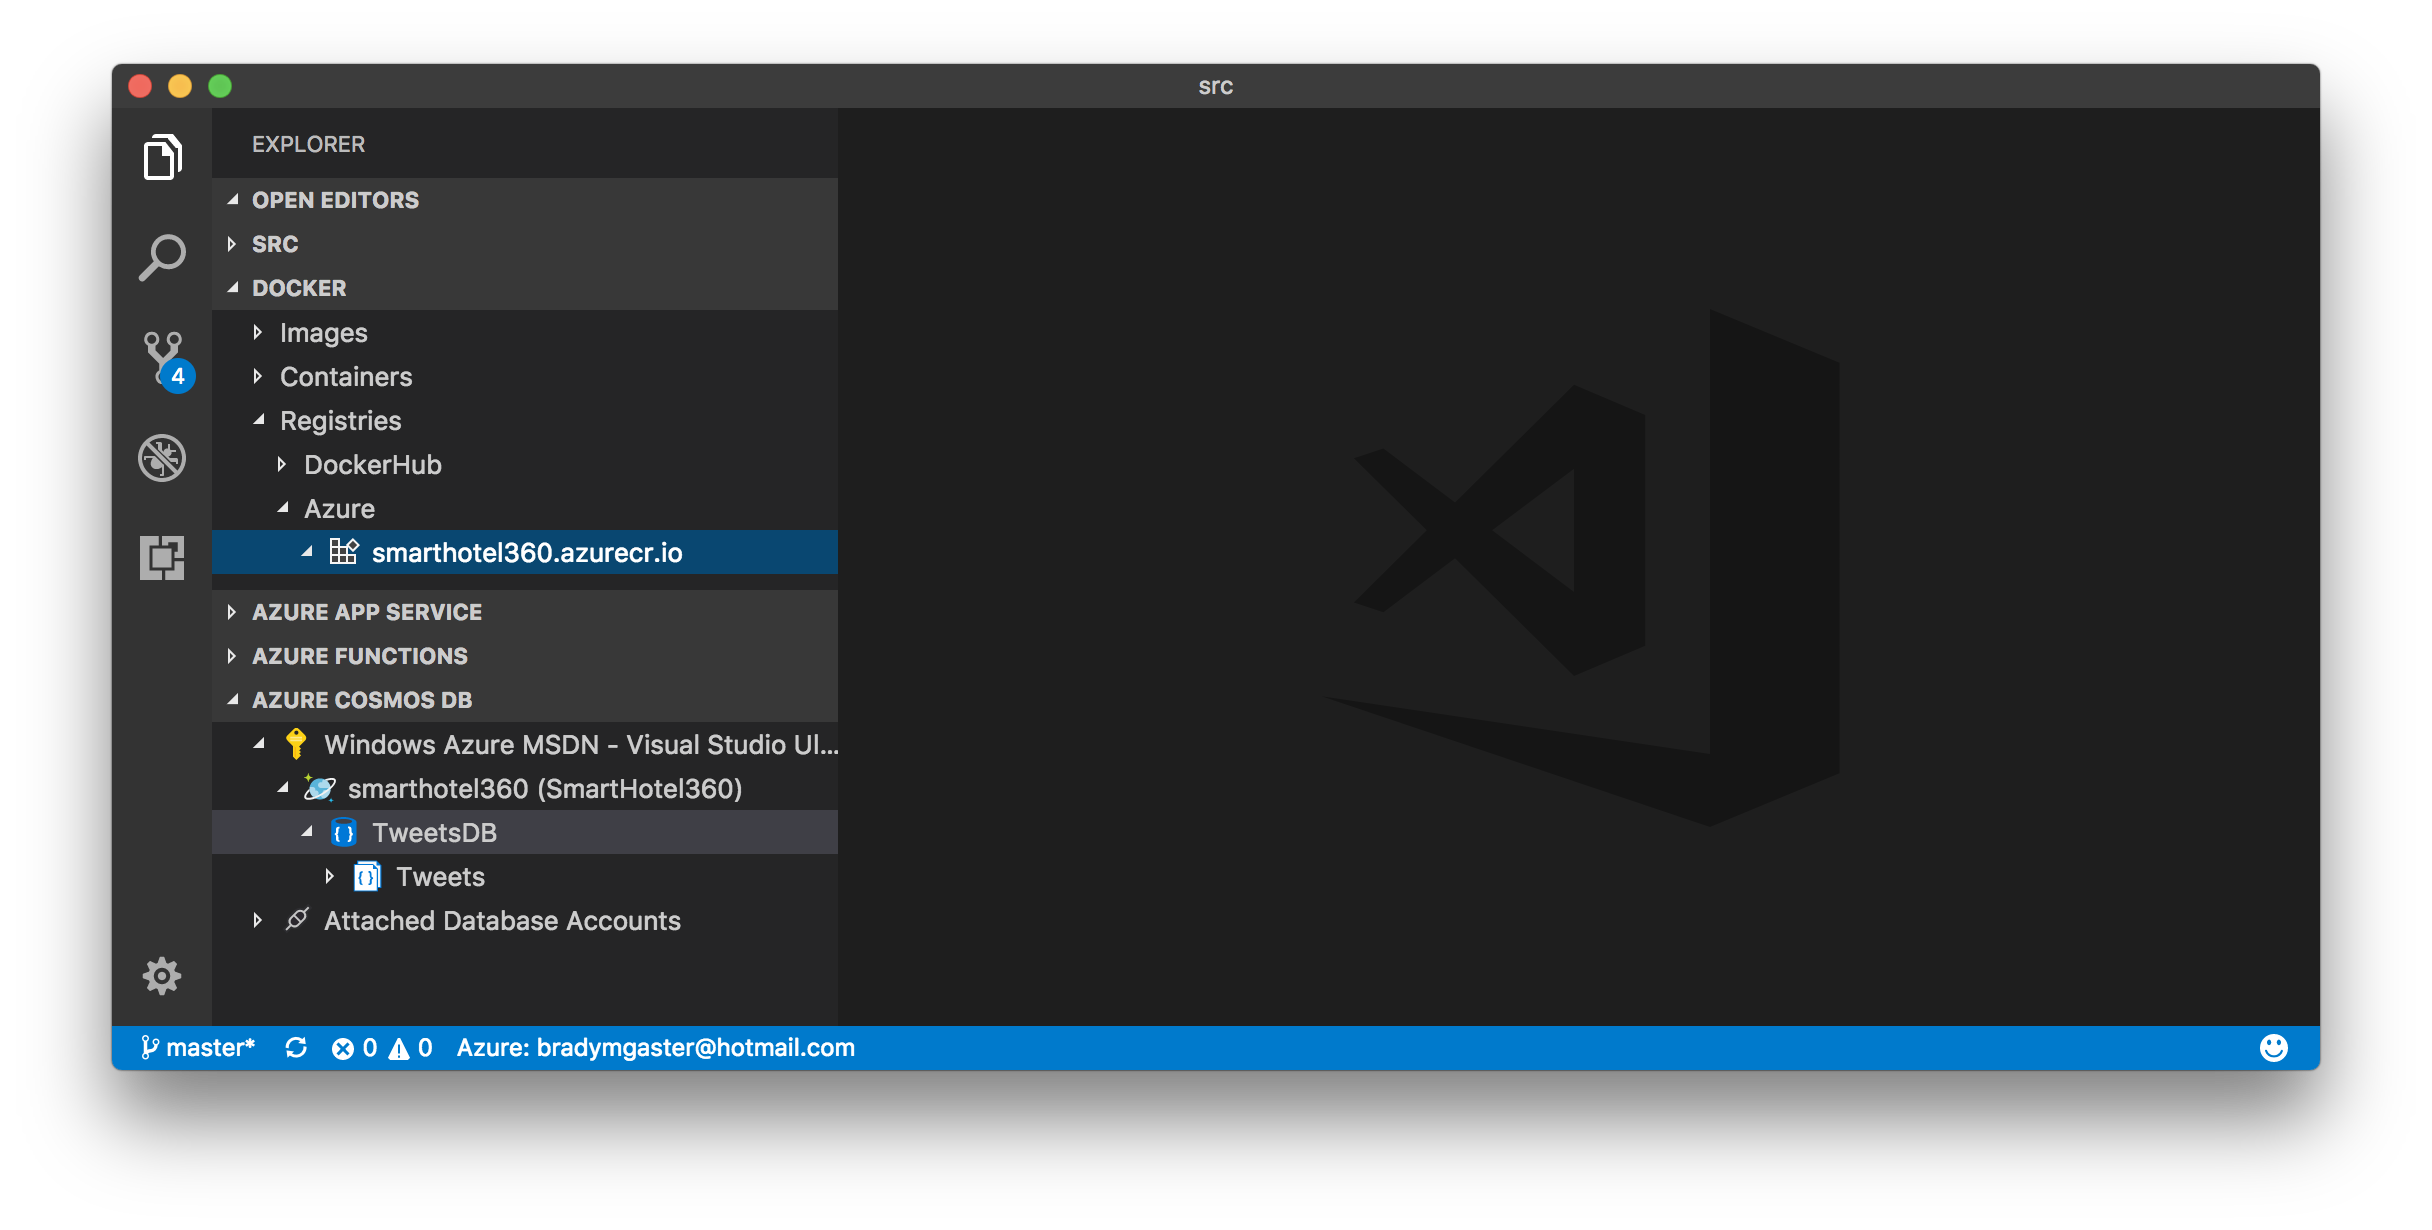
Task: Click the feedback smiley icon
Action: 2273,1047
